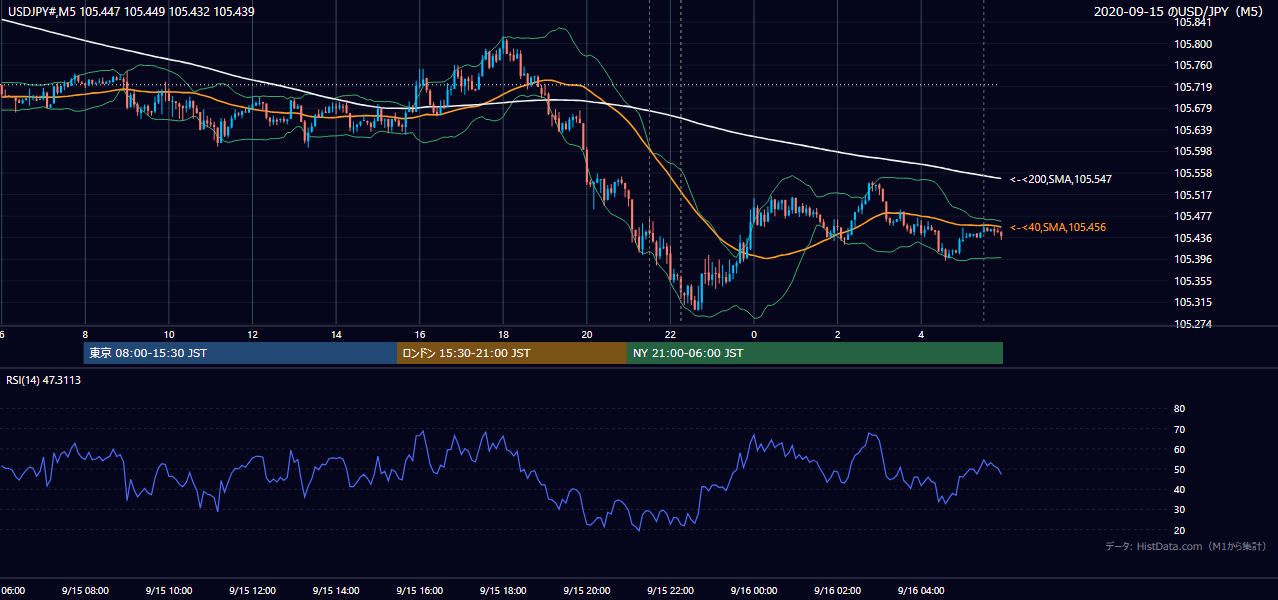The width and height of the screenshot is (1278, 600).
Task: Click the 105.760 price axis label
Action: click(1193, 65)
